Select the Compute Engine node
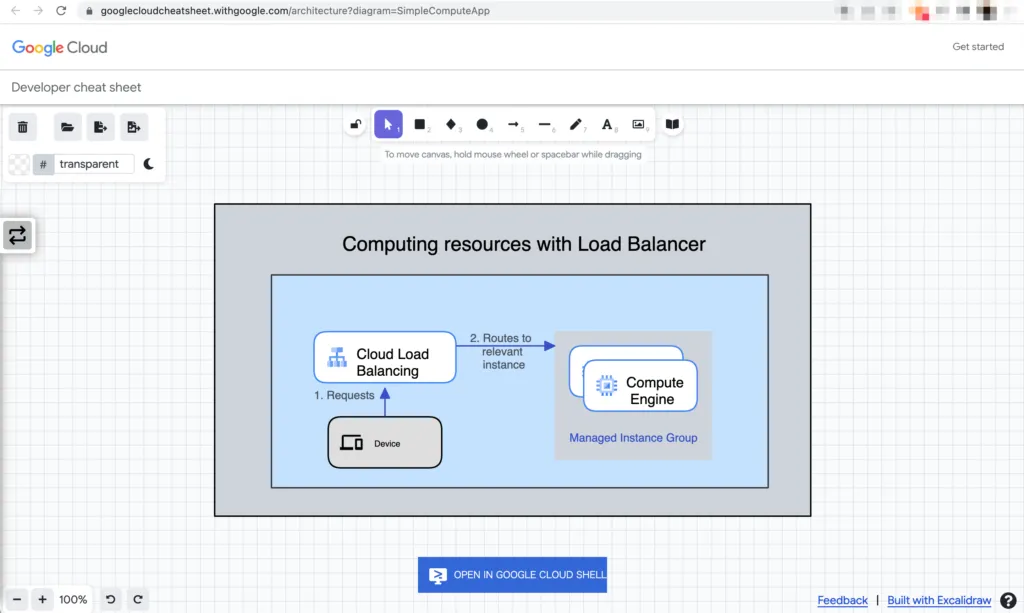The width and height of the screenshot is (1024, 613). (x=640, y=385)
